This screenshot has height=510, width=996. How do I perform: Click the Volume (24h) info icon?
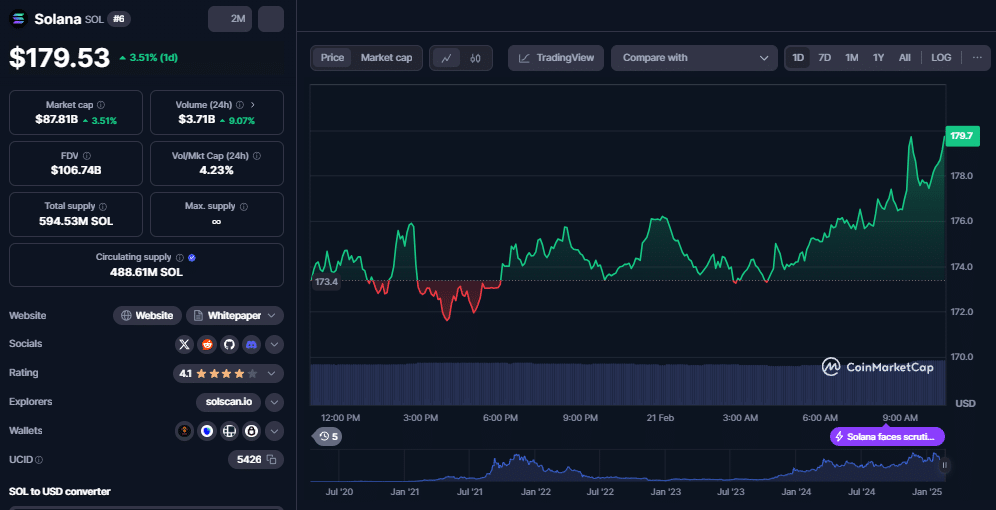pyautogui.click(x=239, y=105)
